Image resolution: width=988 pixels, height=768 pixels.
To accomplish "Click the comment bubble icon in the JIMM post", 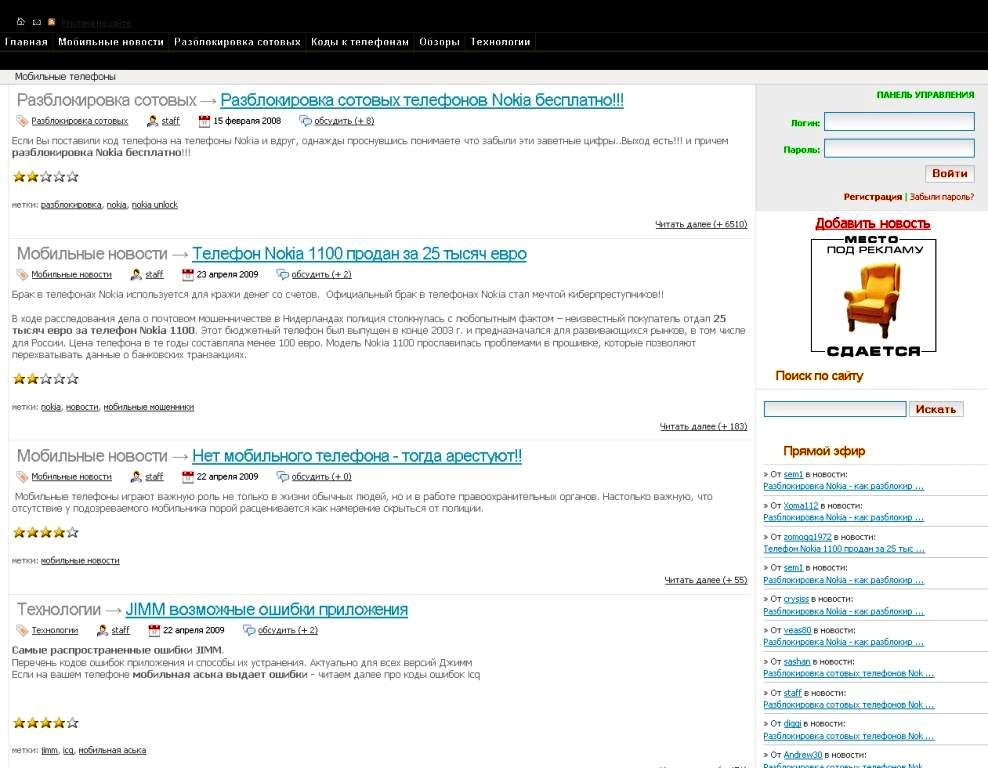I will click(x=250, y=631).
